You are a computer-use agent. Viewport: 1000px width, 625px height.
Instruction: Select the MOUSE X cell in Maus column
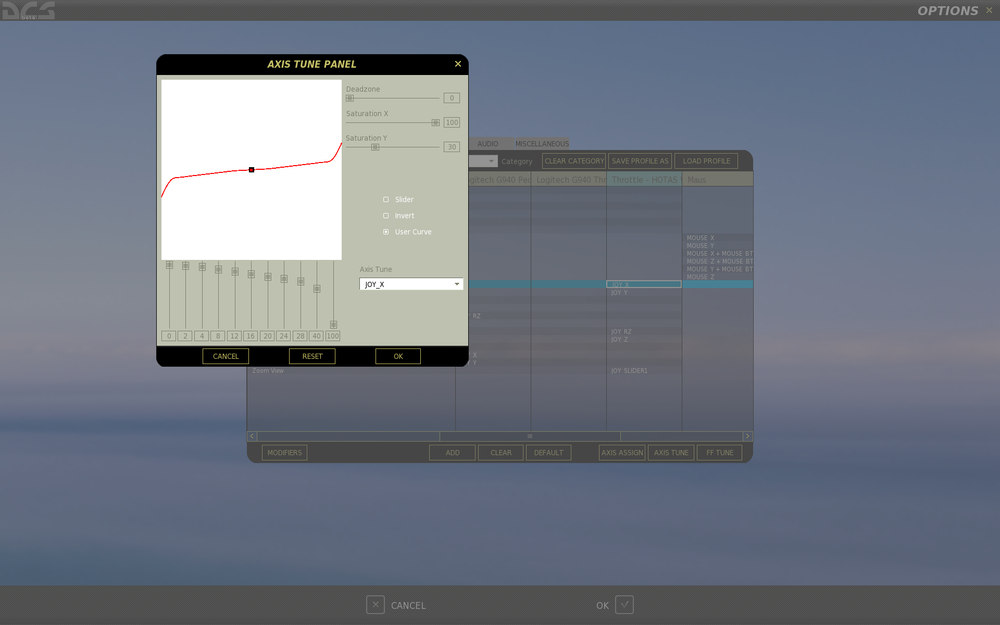(717, 238)
